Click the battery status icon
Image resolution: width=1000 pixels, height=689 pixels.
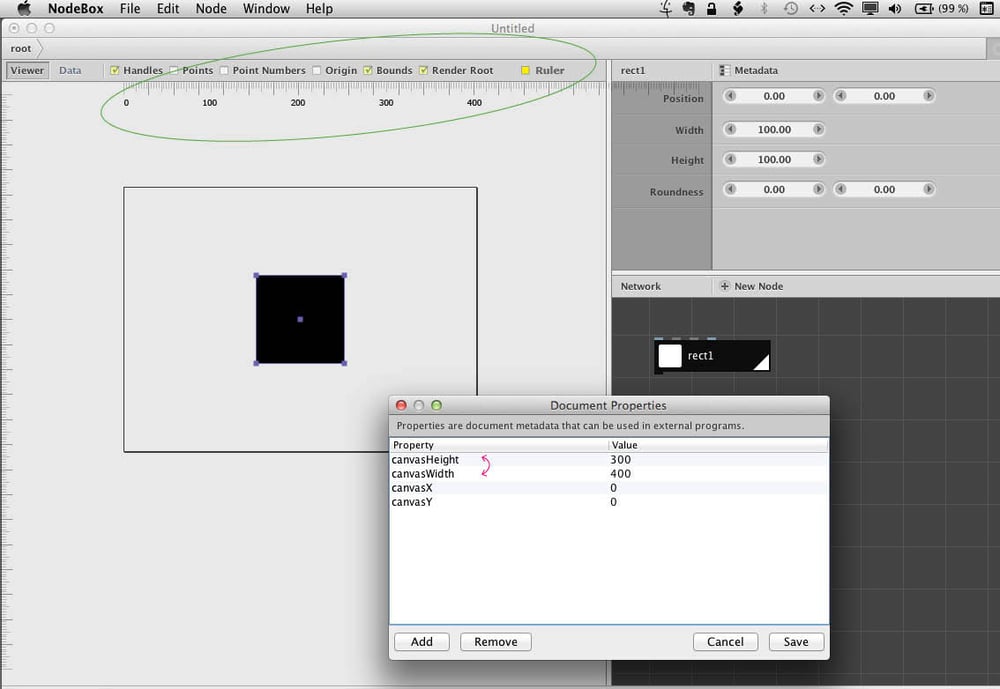[x=923, y=8]
